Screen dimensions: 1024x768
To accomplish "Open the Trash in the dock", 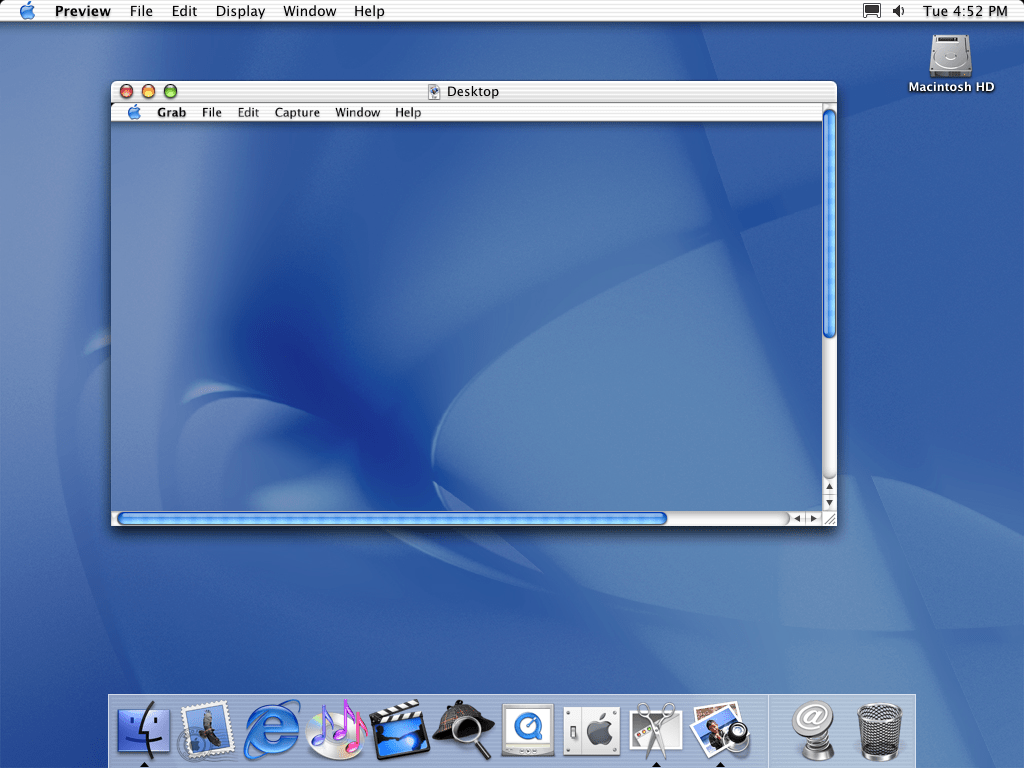I will [879, 731].
